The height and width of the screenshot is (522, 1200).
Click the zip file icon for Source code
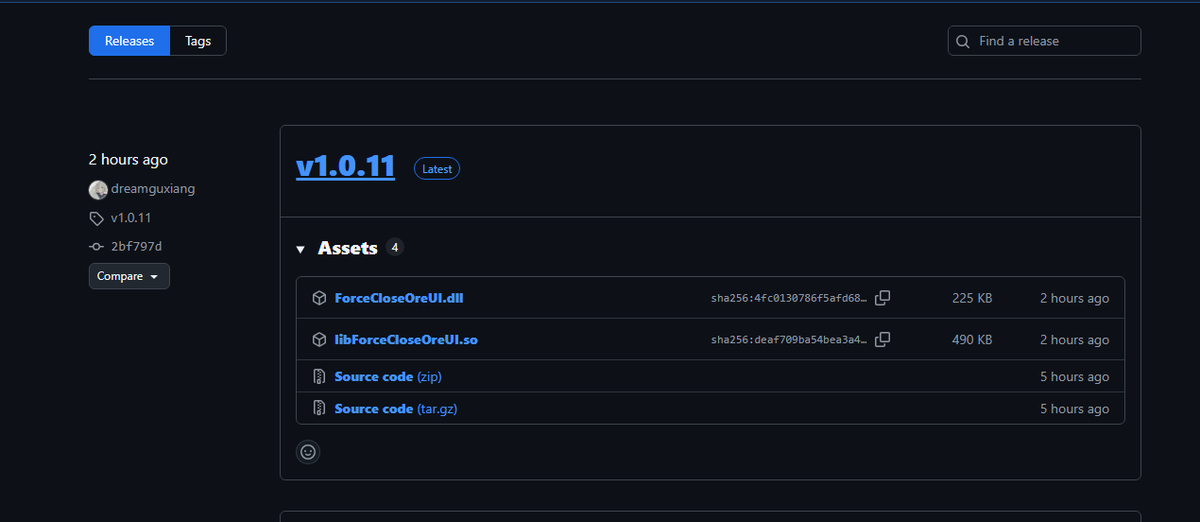click(x=319, y=377)
